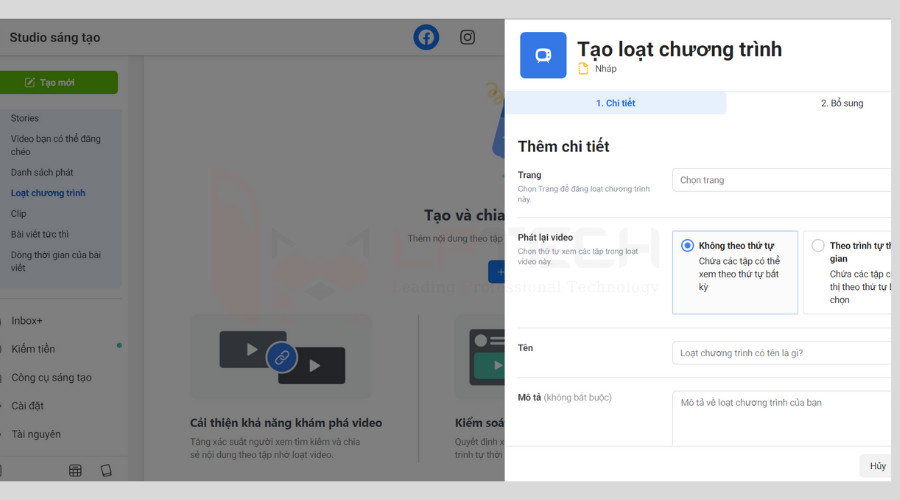Click Cải thiện khả năng khám phá video heading
The image size is (900, 500).
pyautogui.click(x=286, y=423)
